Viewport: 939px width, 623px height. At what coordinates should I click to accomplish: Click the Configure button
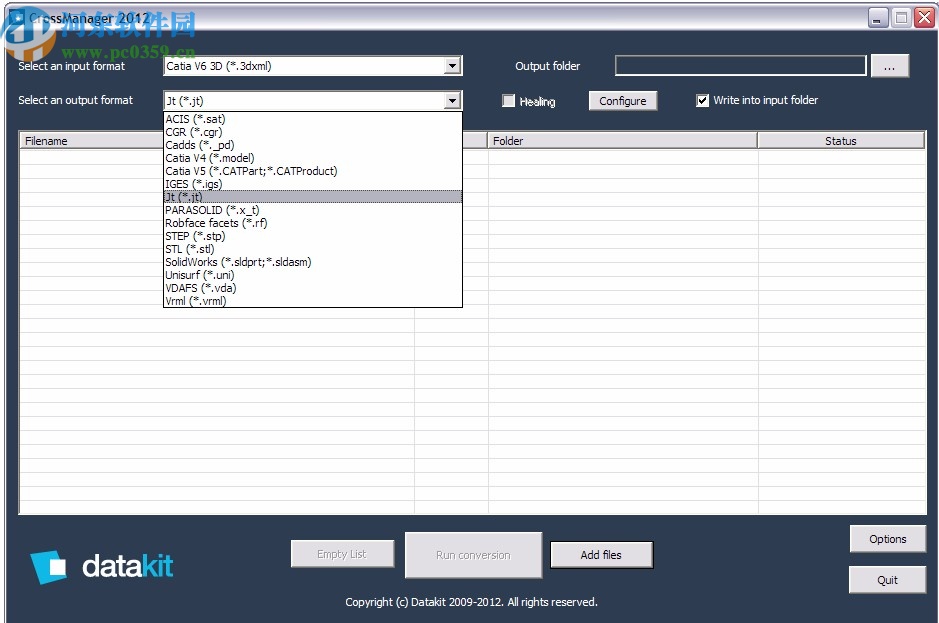coord(622,100)
